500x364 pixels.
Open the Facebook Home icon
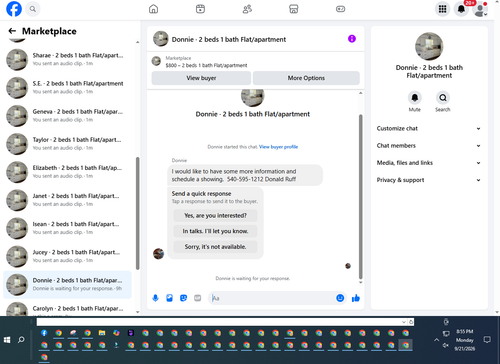click(x=153, y=9)
